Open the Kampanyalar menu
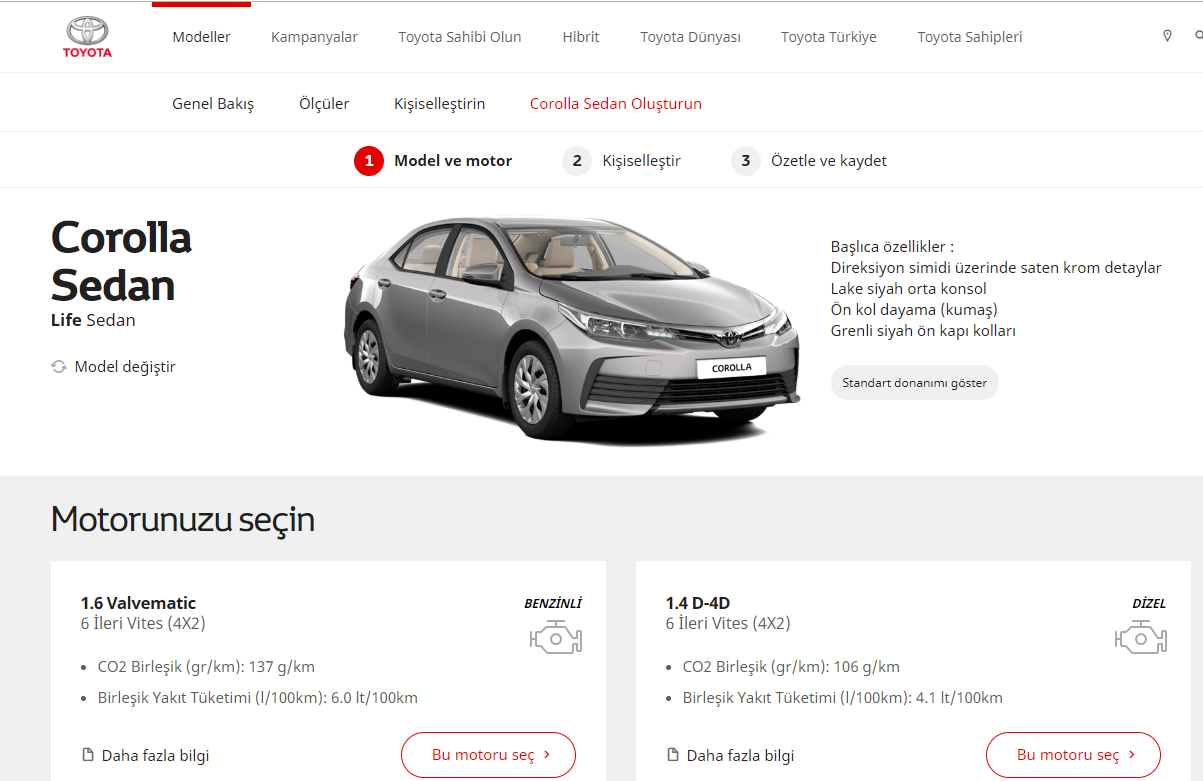This screenshot has width=1203, height=781. (x=314, y=37)
